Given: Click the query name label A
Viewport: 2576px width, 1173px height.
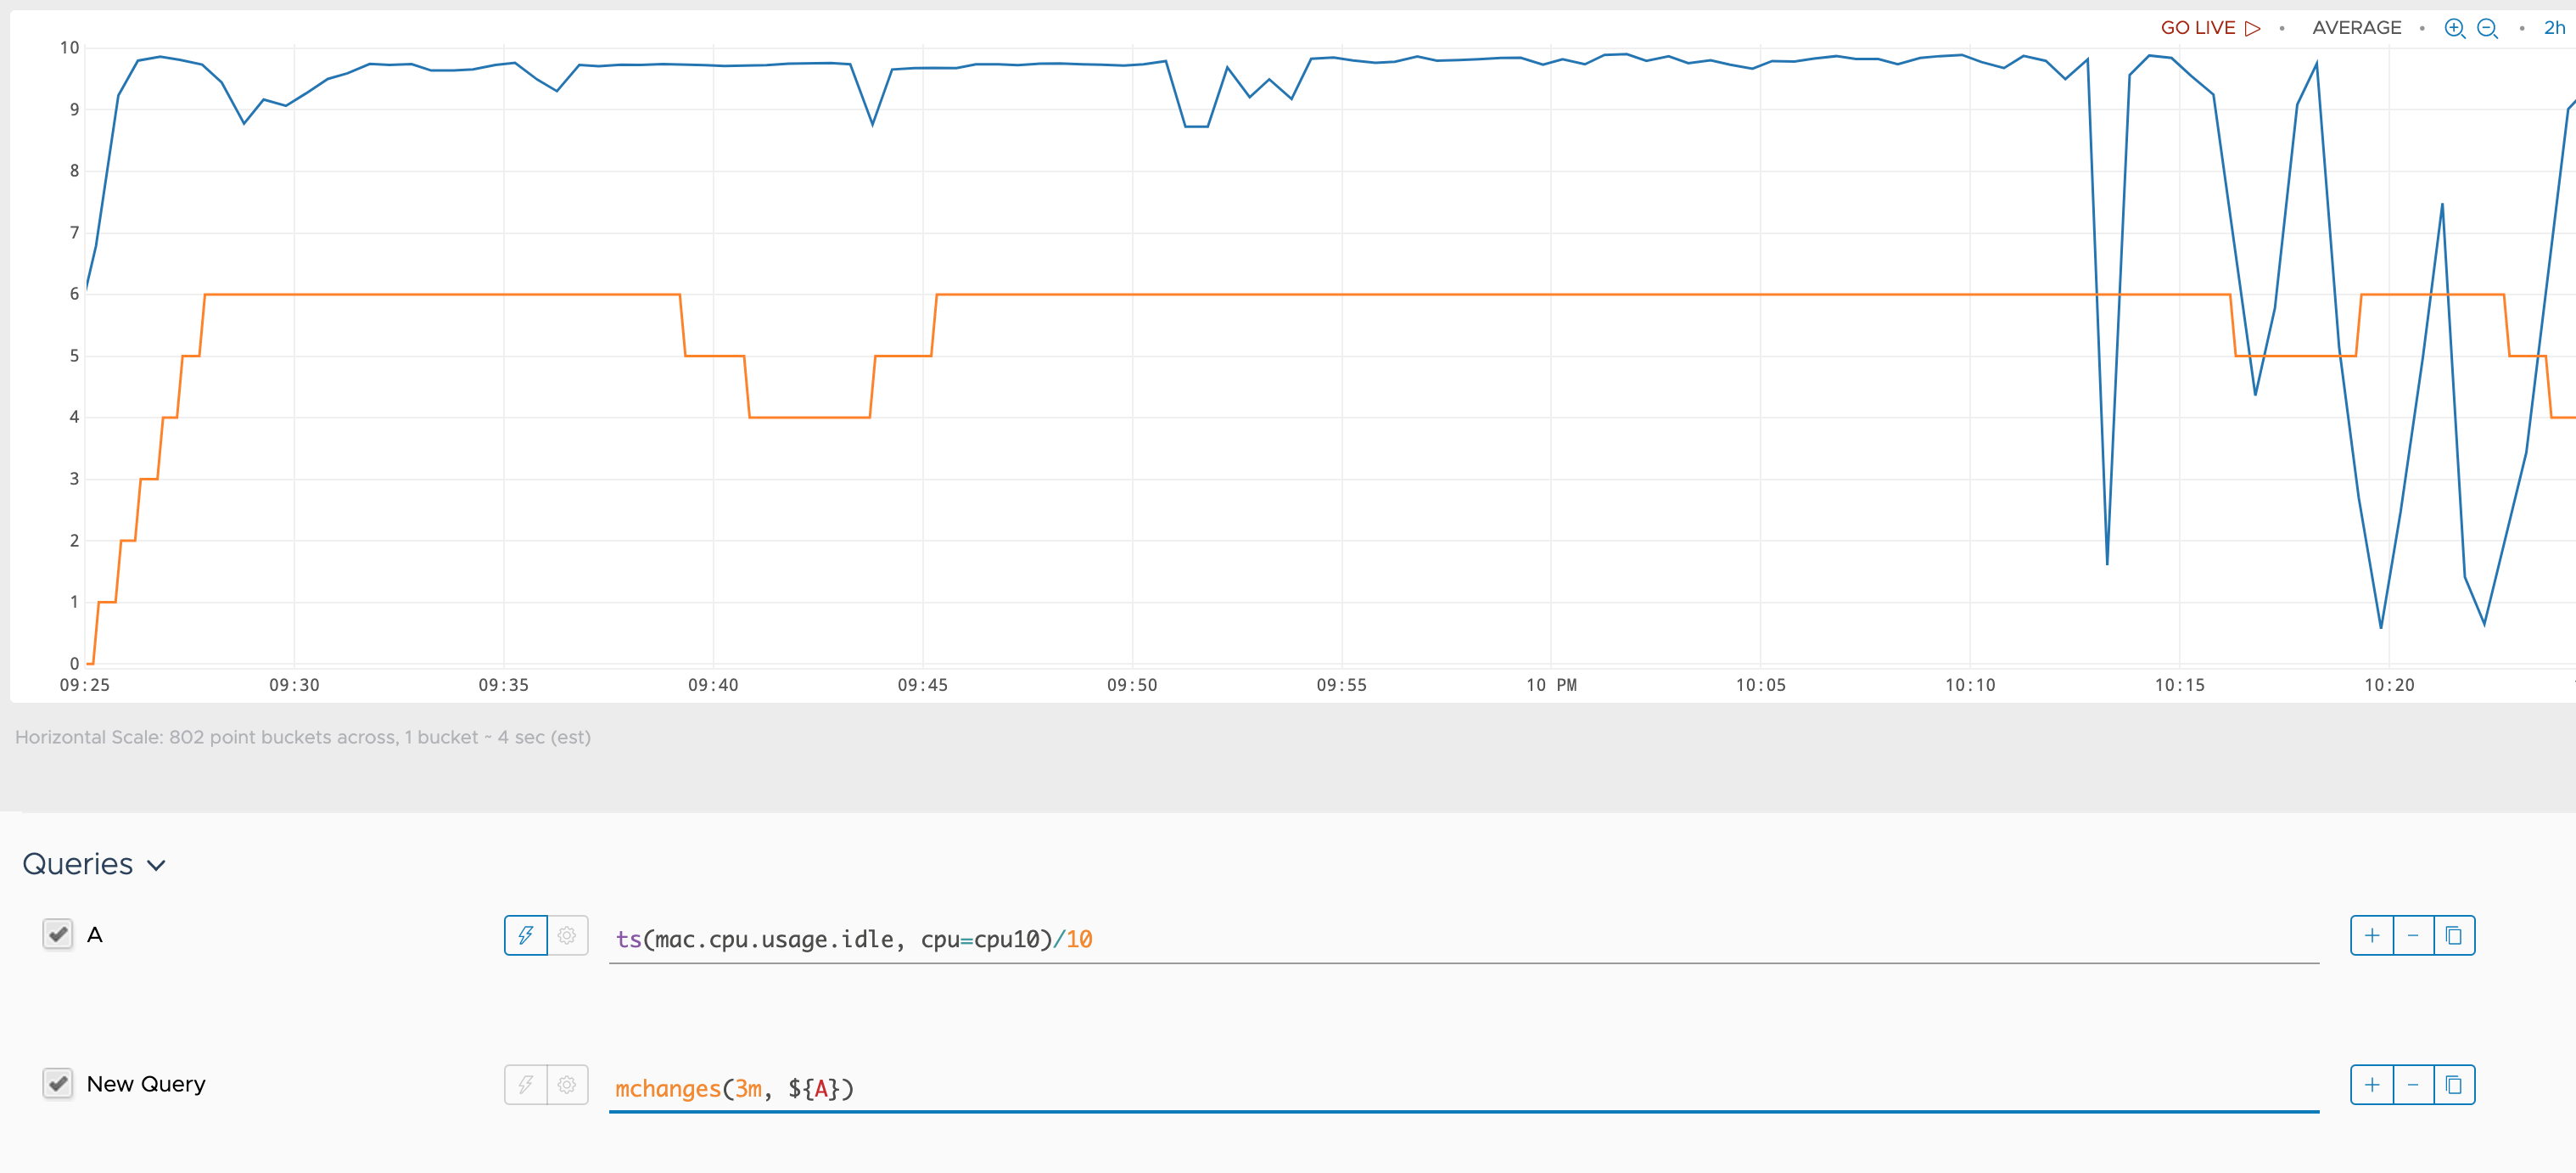Looking at the screenshot, I should click(95, 935).
